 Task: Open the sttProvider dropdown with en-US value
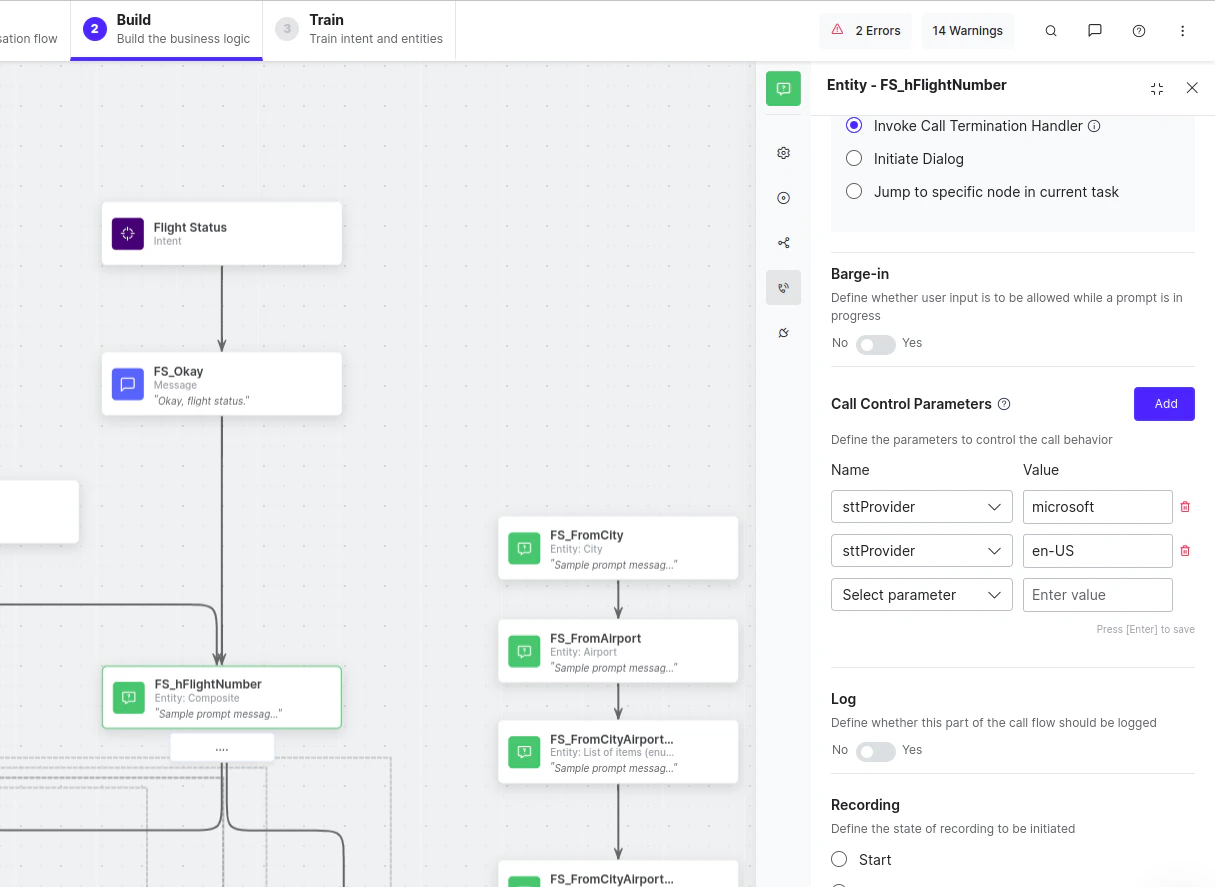pyautogui.click(x=921, y=550)
